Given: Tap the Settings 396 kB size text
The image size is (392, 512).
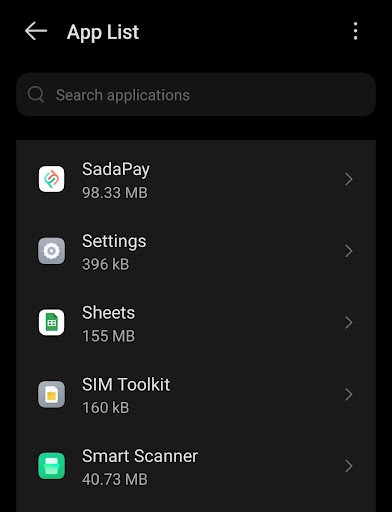Looking at the screenshot, I should pyautogui.click(x=106, y=265).
